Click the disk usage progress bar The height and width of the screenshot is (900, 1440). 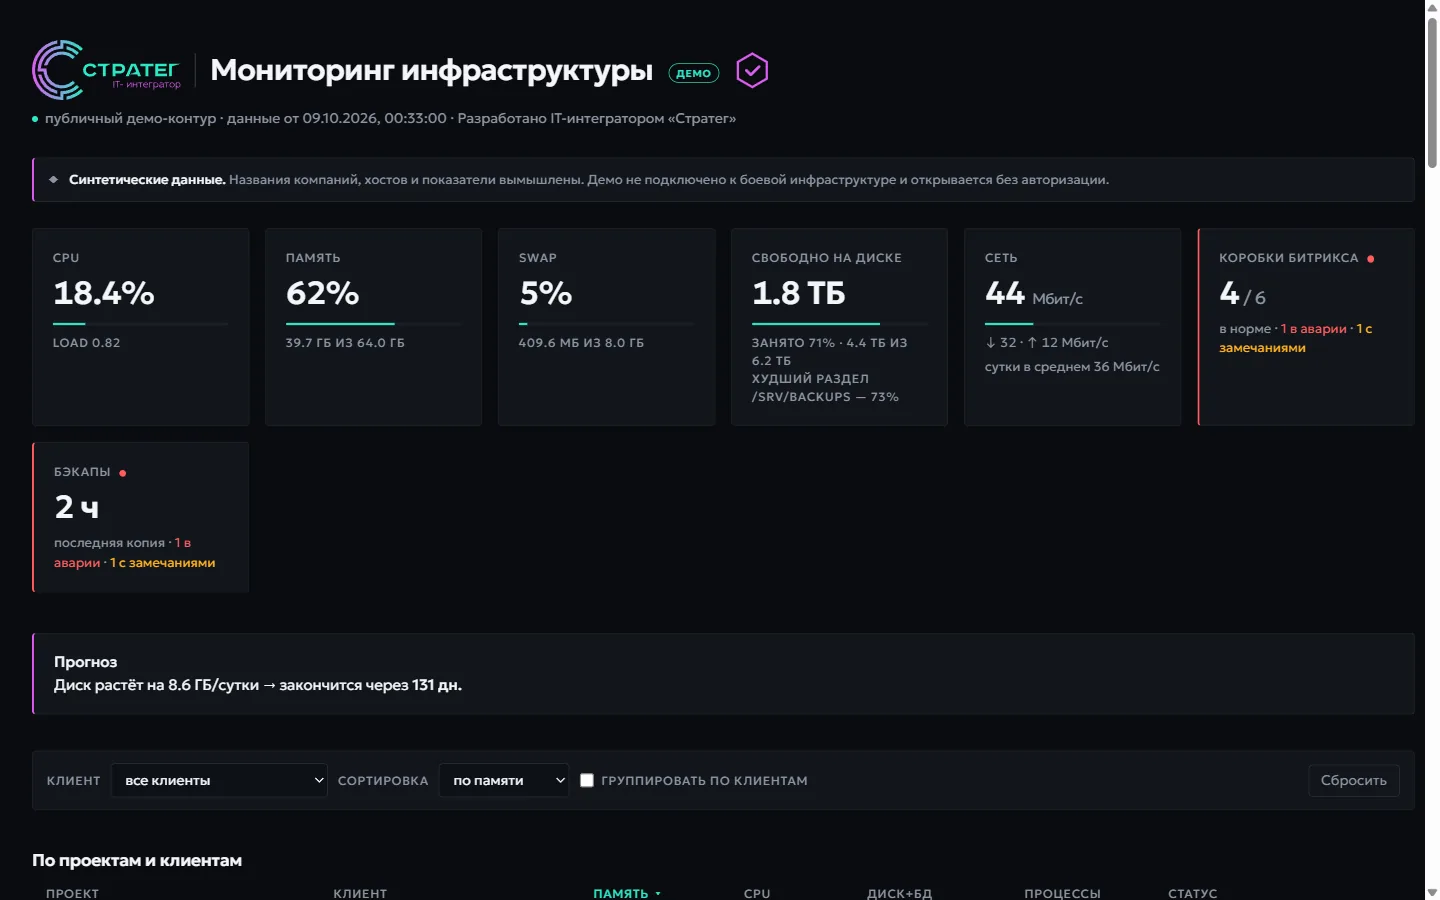pos(840,324)
